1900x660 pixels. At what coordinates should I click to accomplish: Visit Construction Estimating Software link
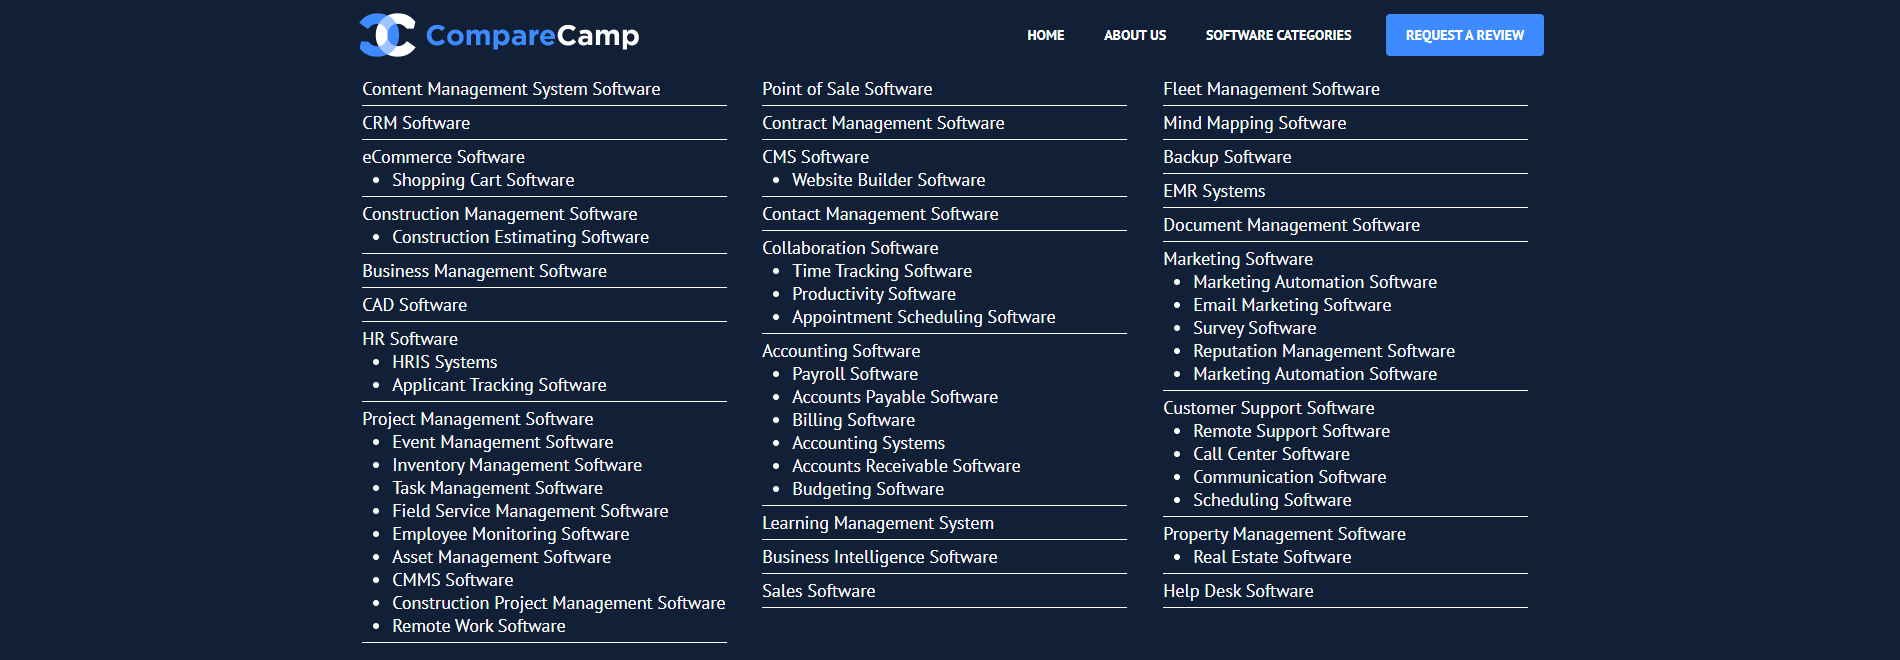point(520,237)
